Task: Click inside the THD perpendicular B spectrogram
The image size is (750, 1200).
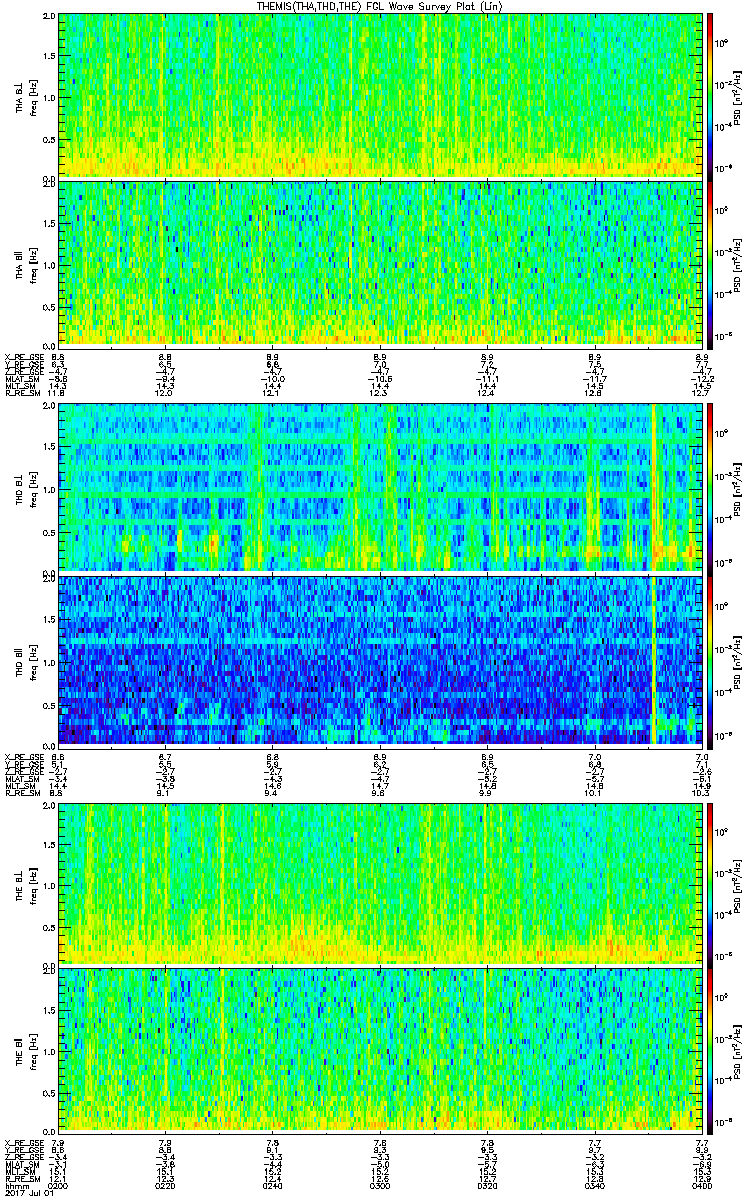Action: coord(380,487)
